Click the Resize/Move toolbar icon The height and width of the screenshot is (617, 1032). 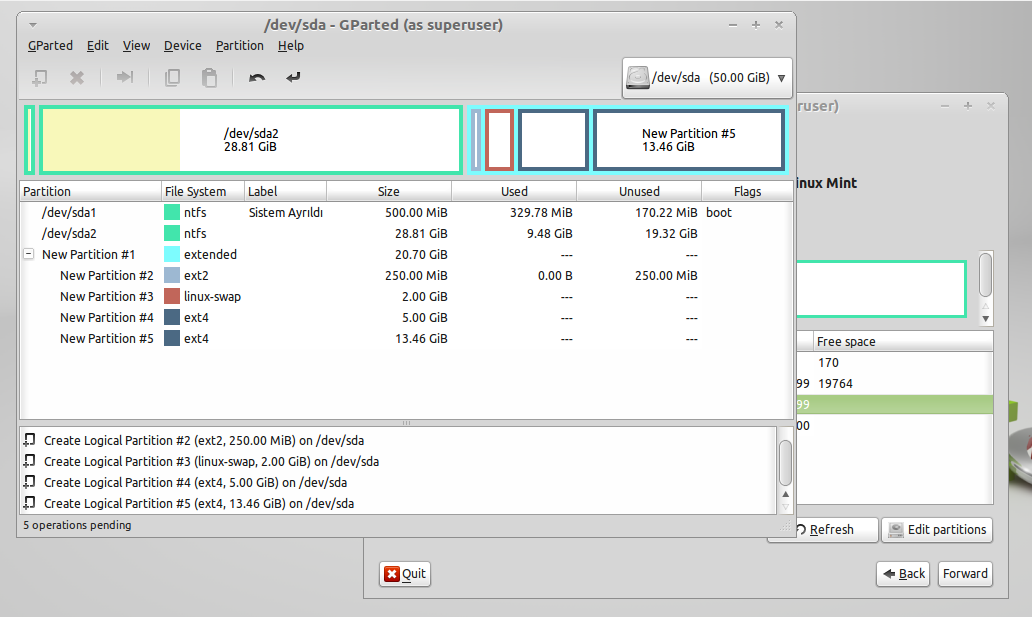point(124,78)
